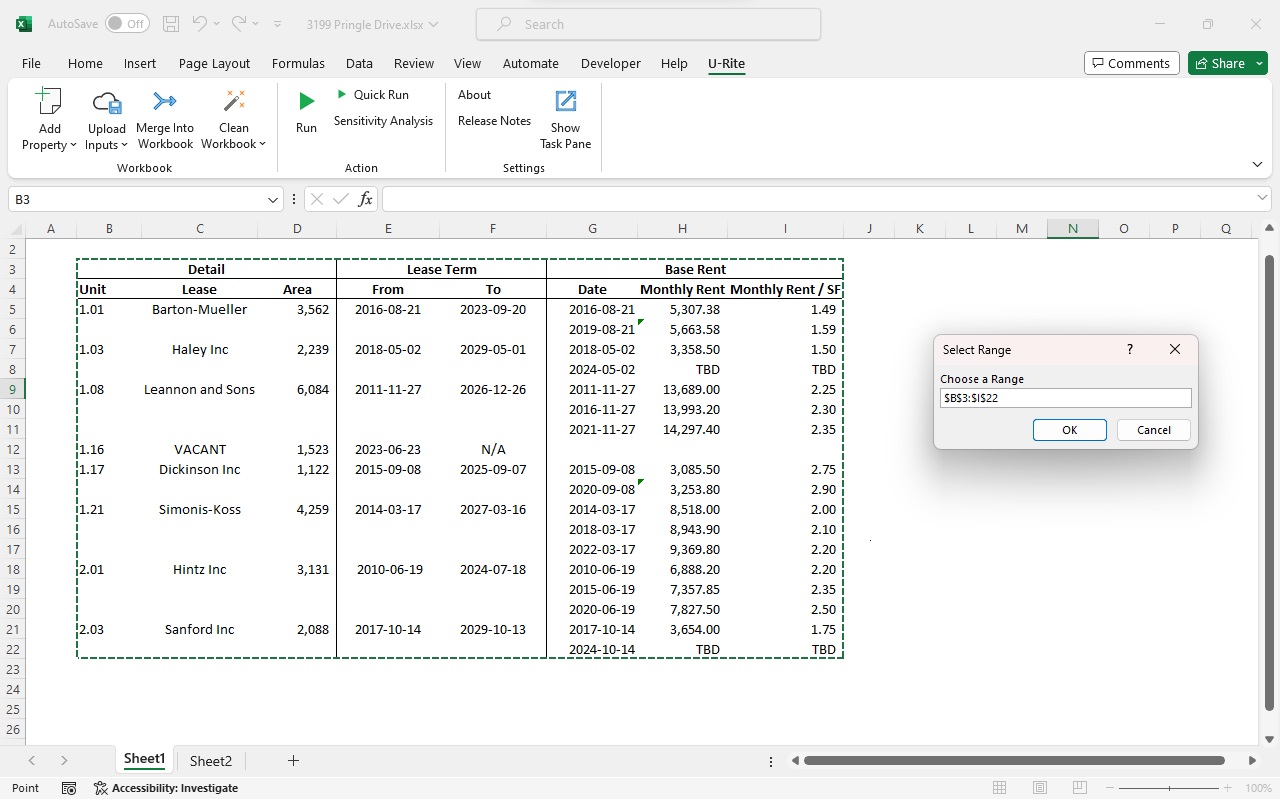Show the U-Rite Task Pane
Image resolution: width=1280 pixels, height=800 pixels.
coord(565,118)
